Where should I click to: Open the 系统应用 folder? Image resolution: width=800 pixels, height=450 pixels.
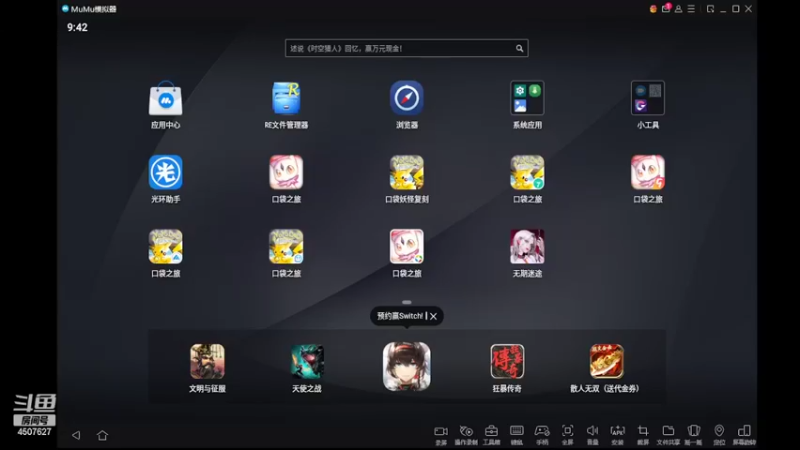coord(527,98)
